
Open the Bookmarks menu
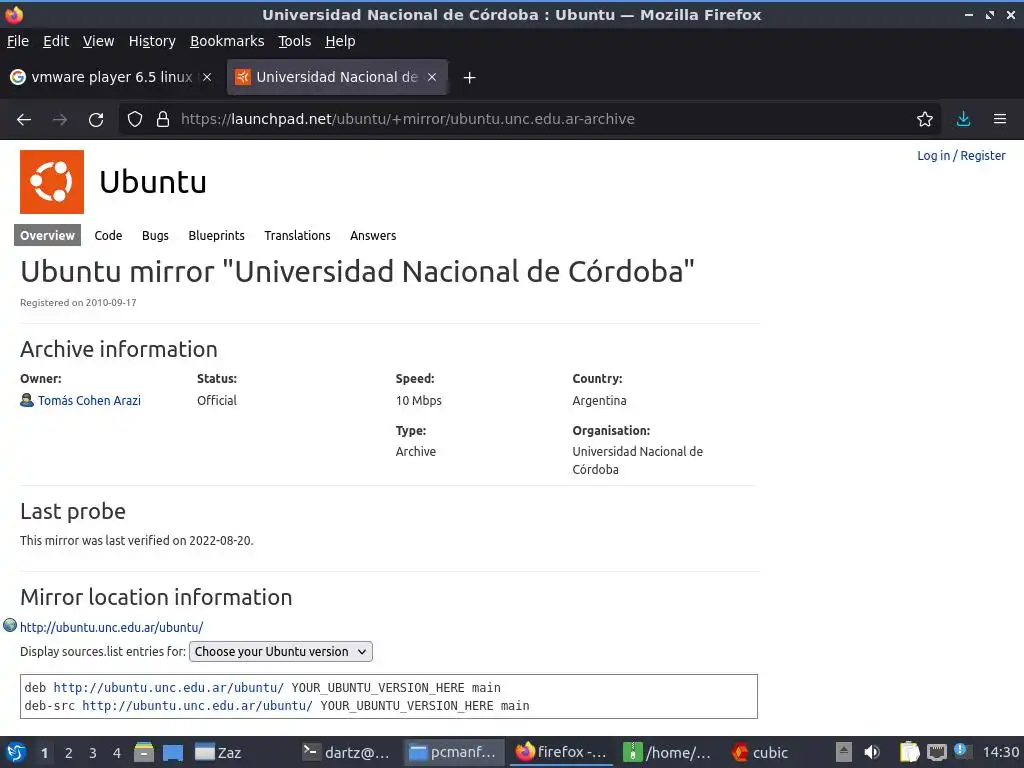pyautogui.click(x=227, y=41)
